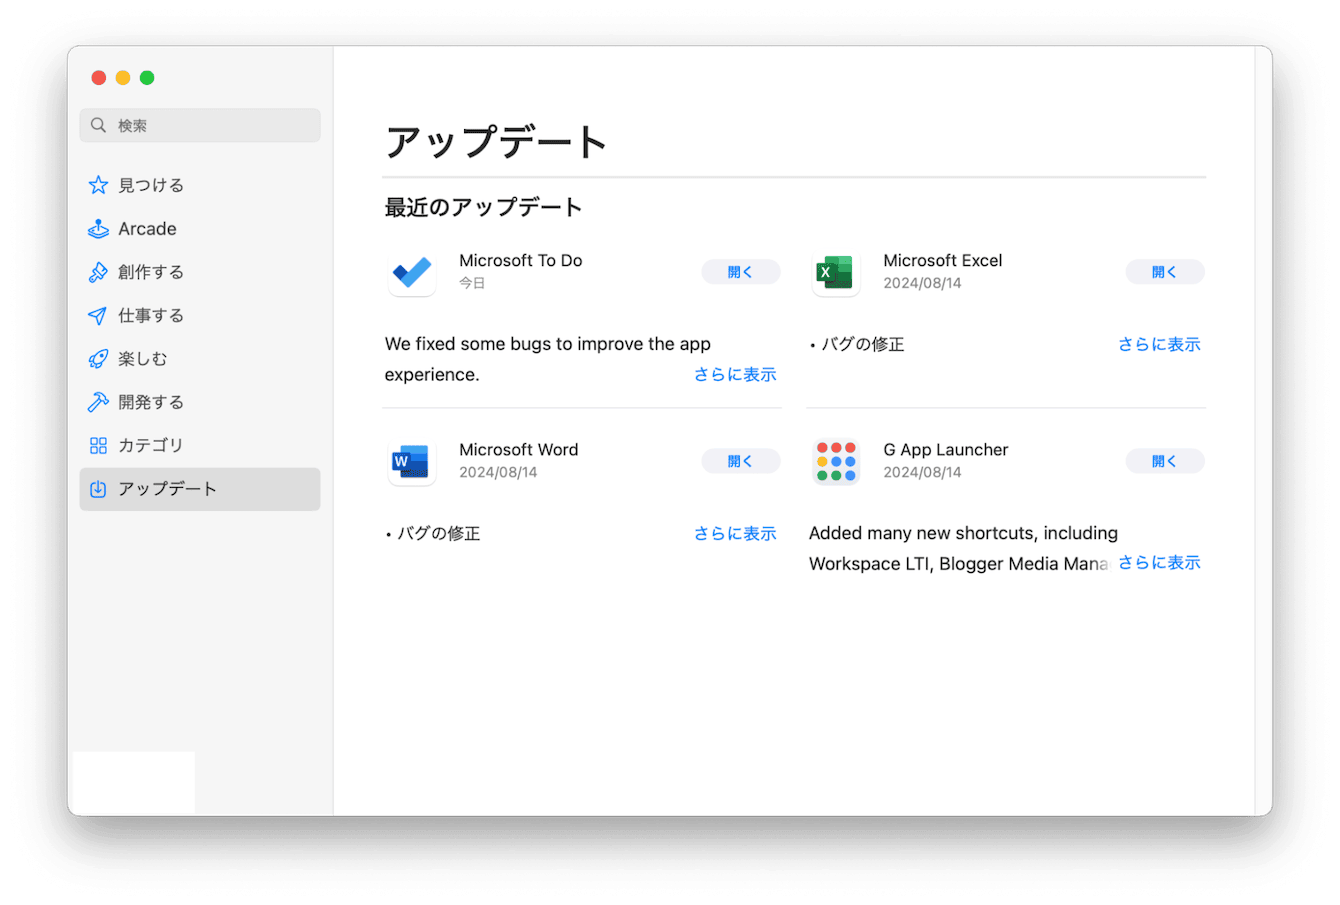Focus the 検索 search field
The height and width of the screenshot is (905, 1340).
200,125
